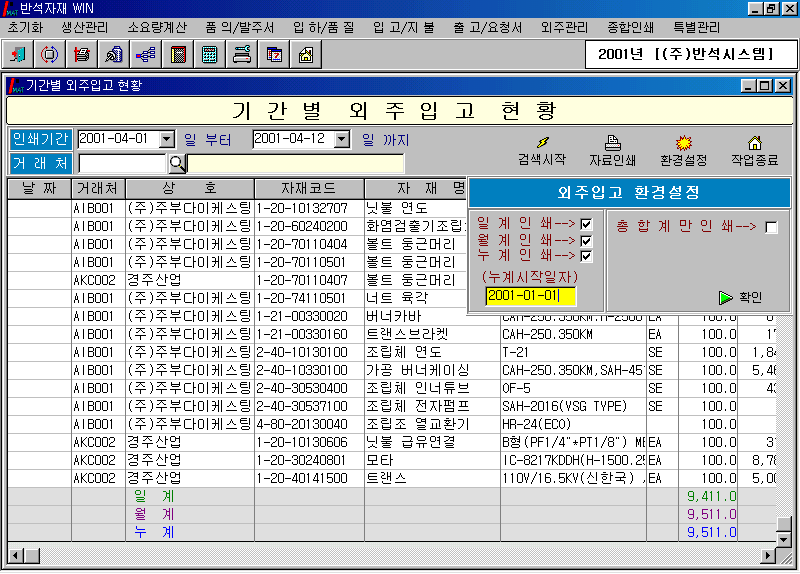The height and width of the screenshot is (574, 800).
Task: Click 작업종료 to end the task
Action: [x=755, y=151]
